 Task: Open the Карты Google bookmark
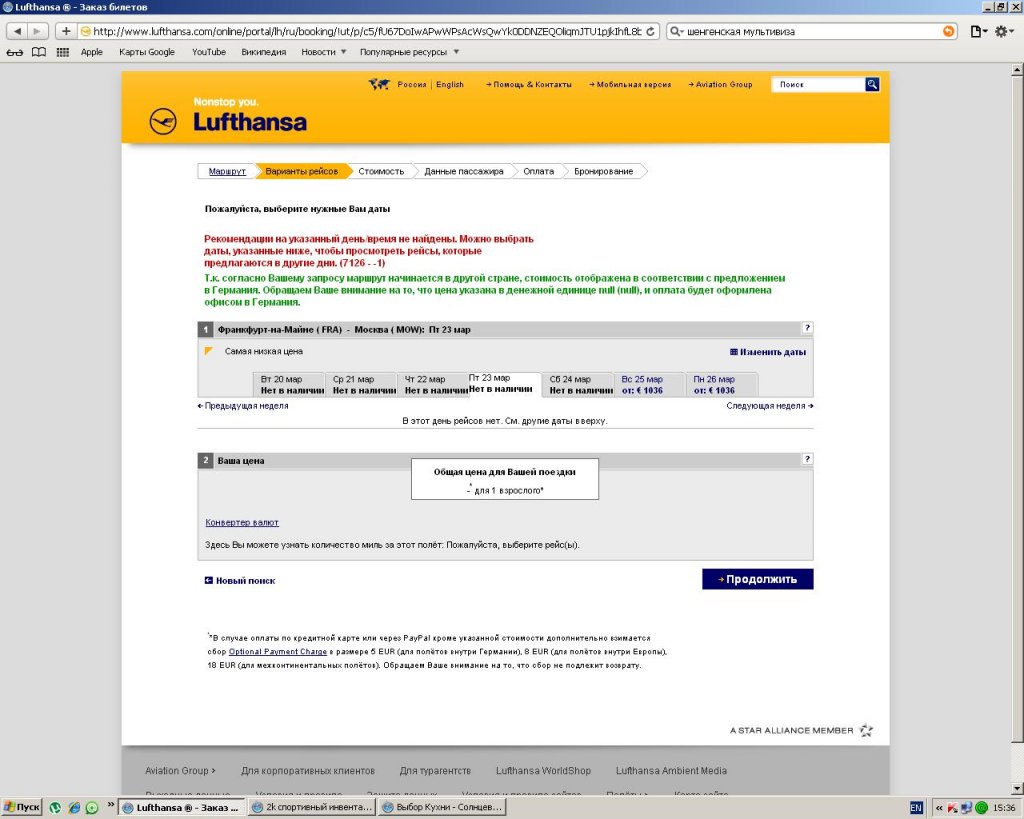point(147,52)
